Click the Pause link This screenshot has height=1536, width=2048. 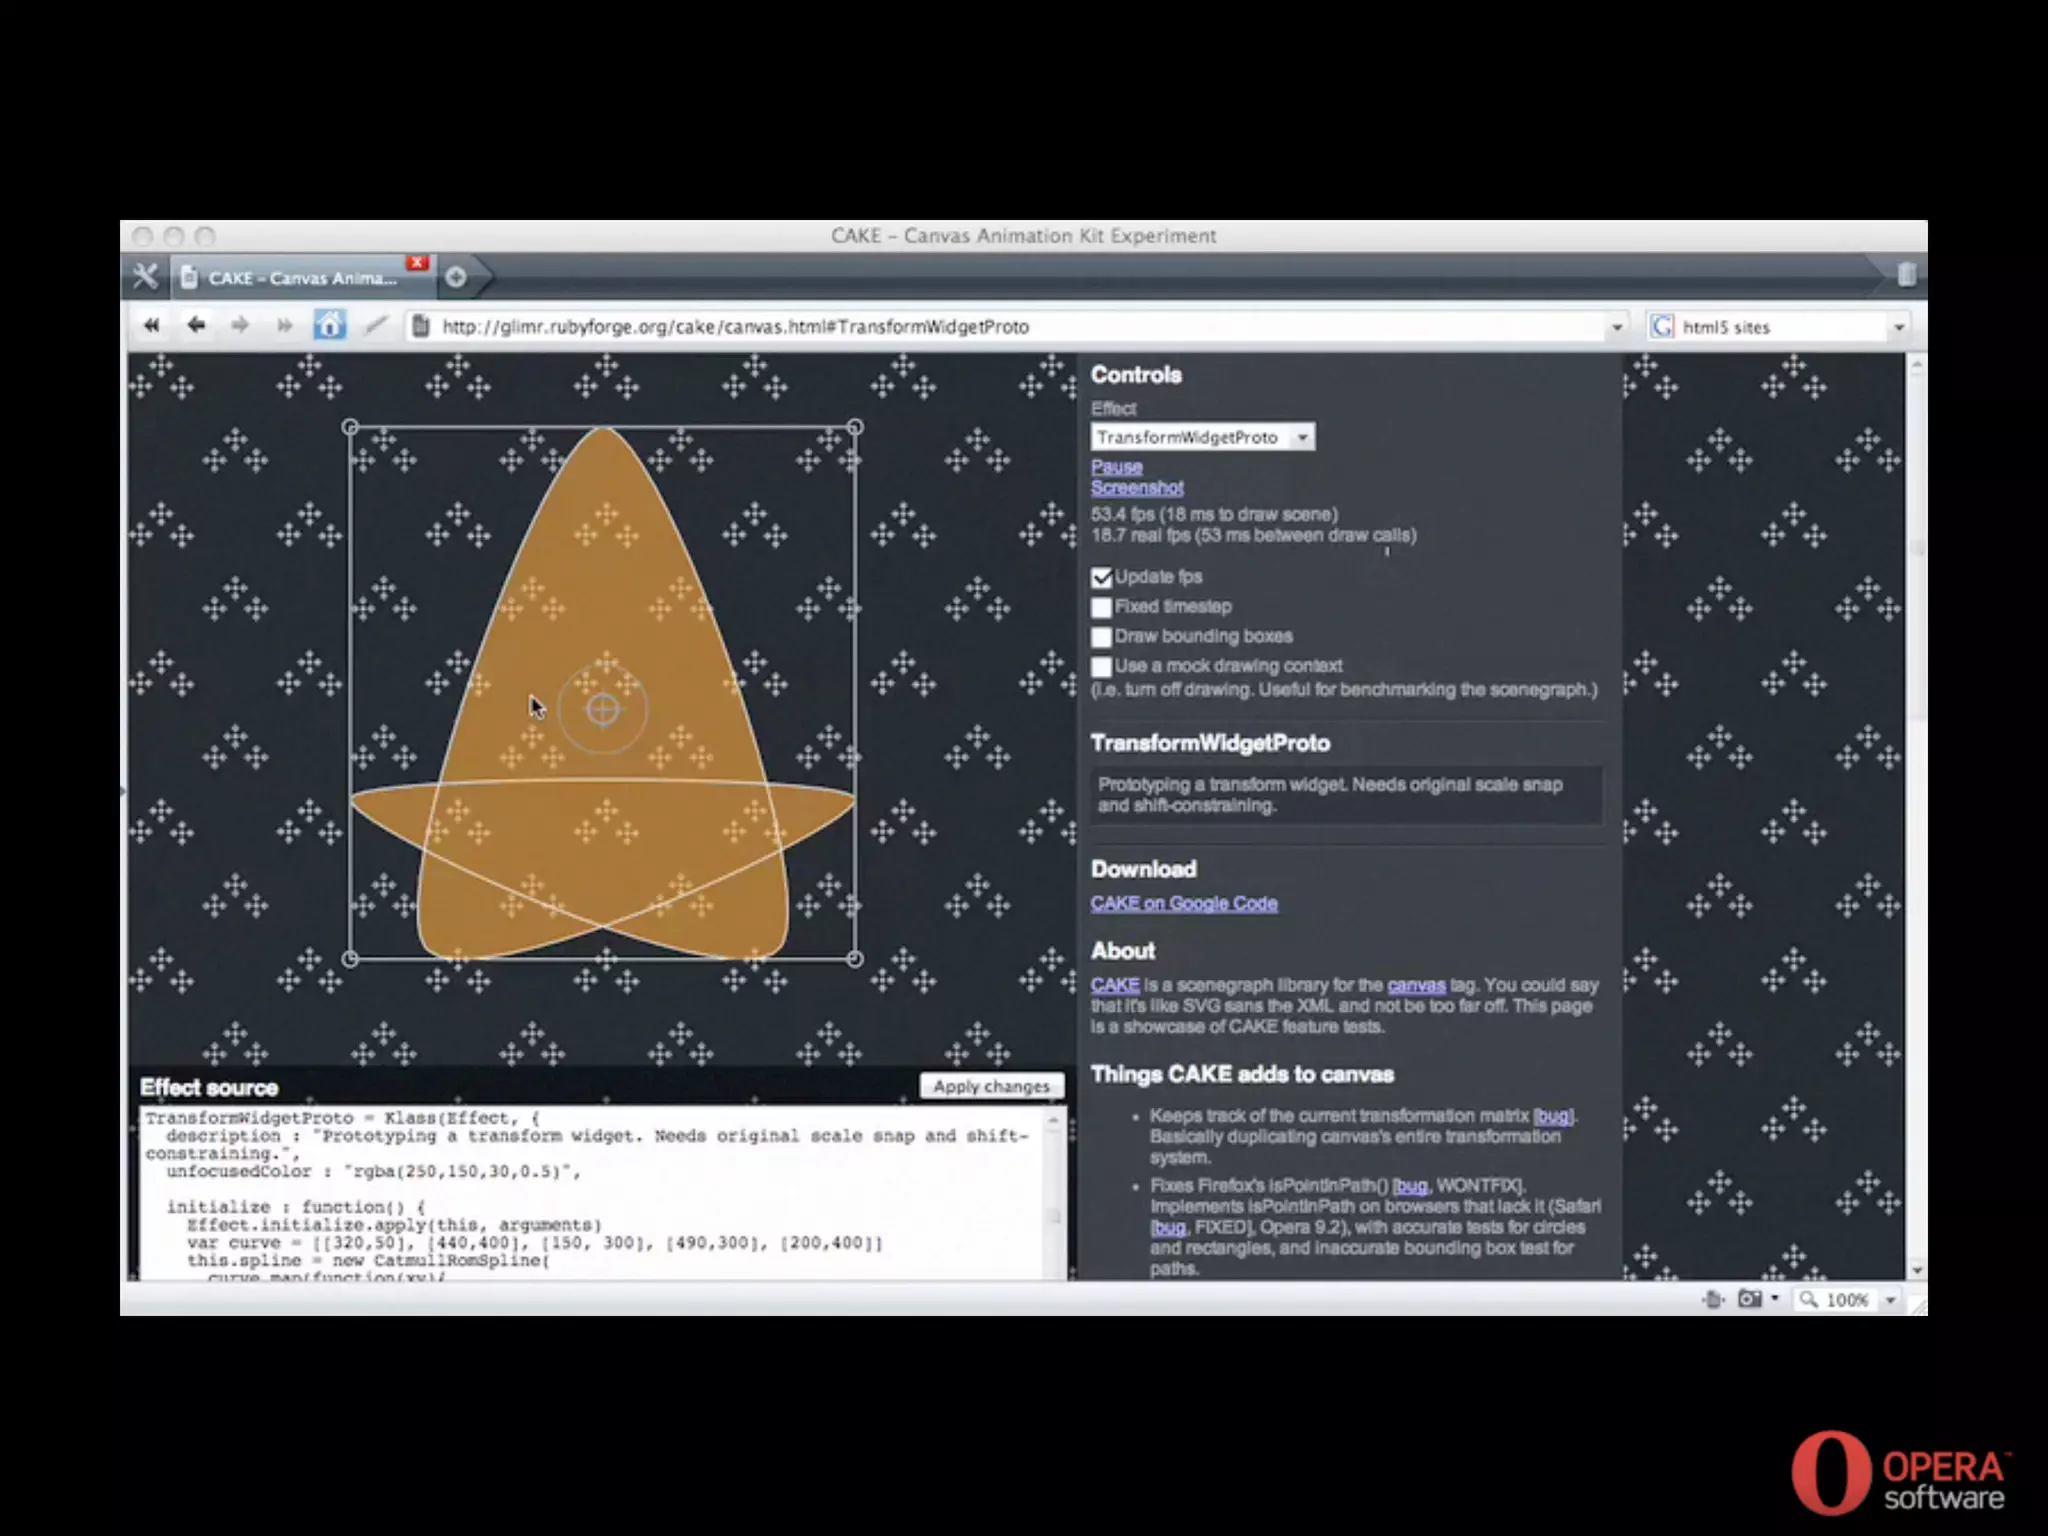coord(1116,466)
